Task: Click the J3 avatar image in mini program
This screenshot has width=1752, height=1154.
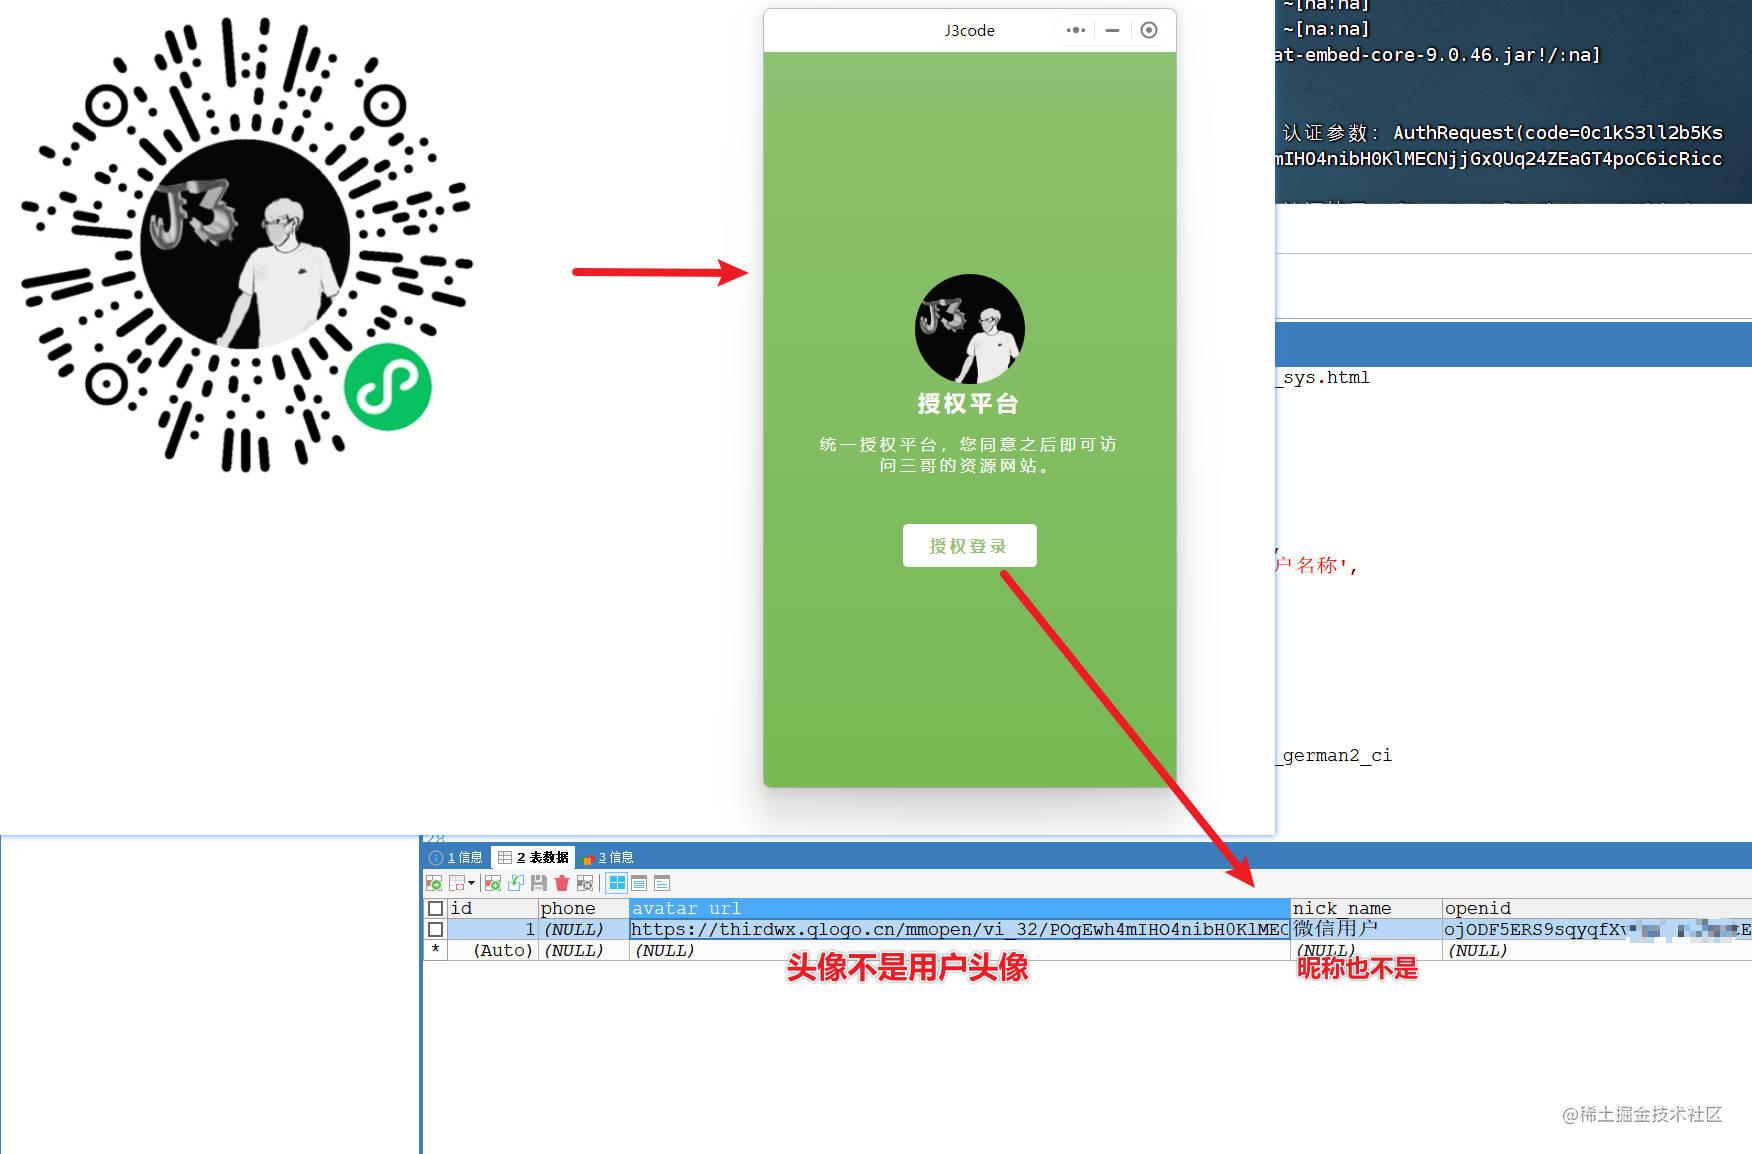Action: pyautogui.click(x=970, y=329)
